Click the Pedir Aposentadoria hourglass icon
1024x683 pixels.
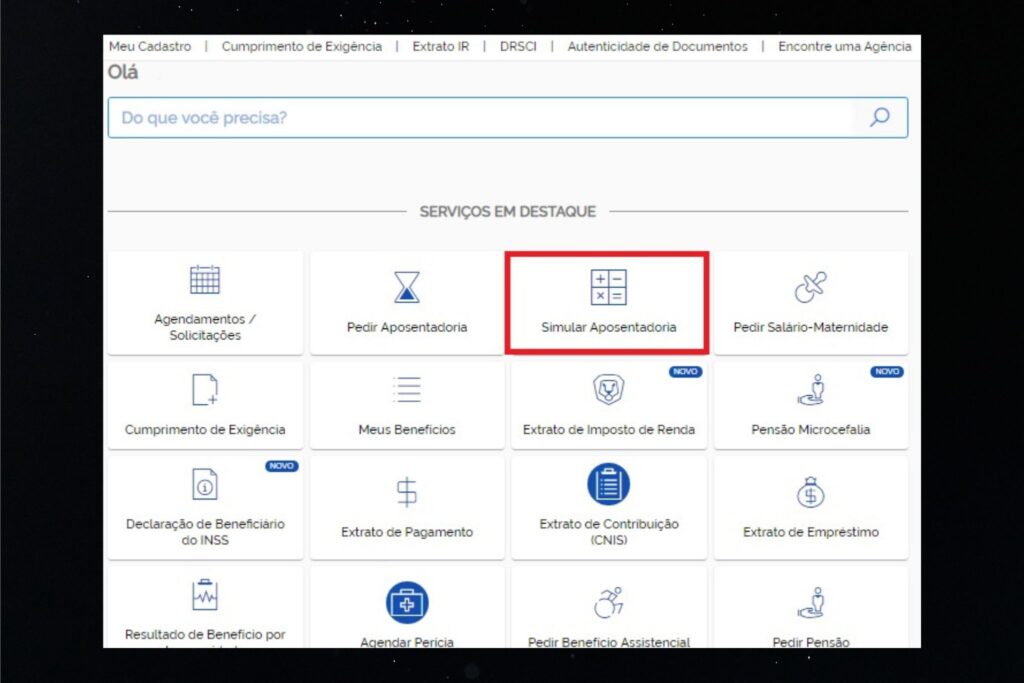[x=406, y=288]
